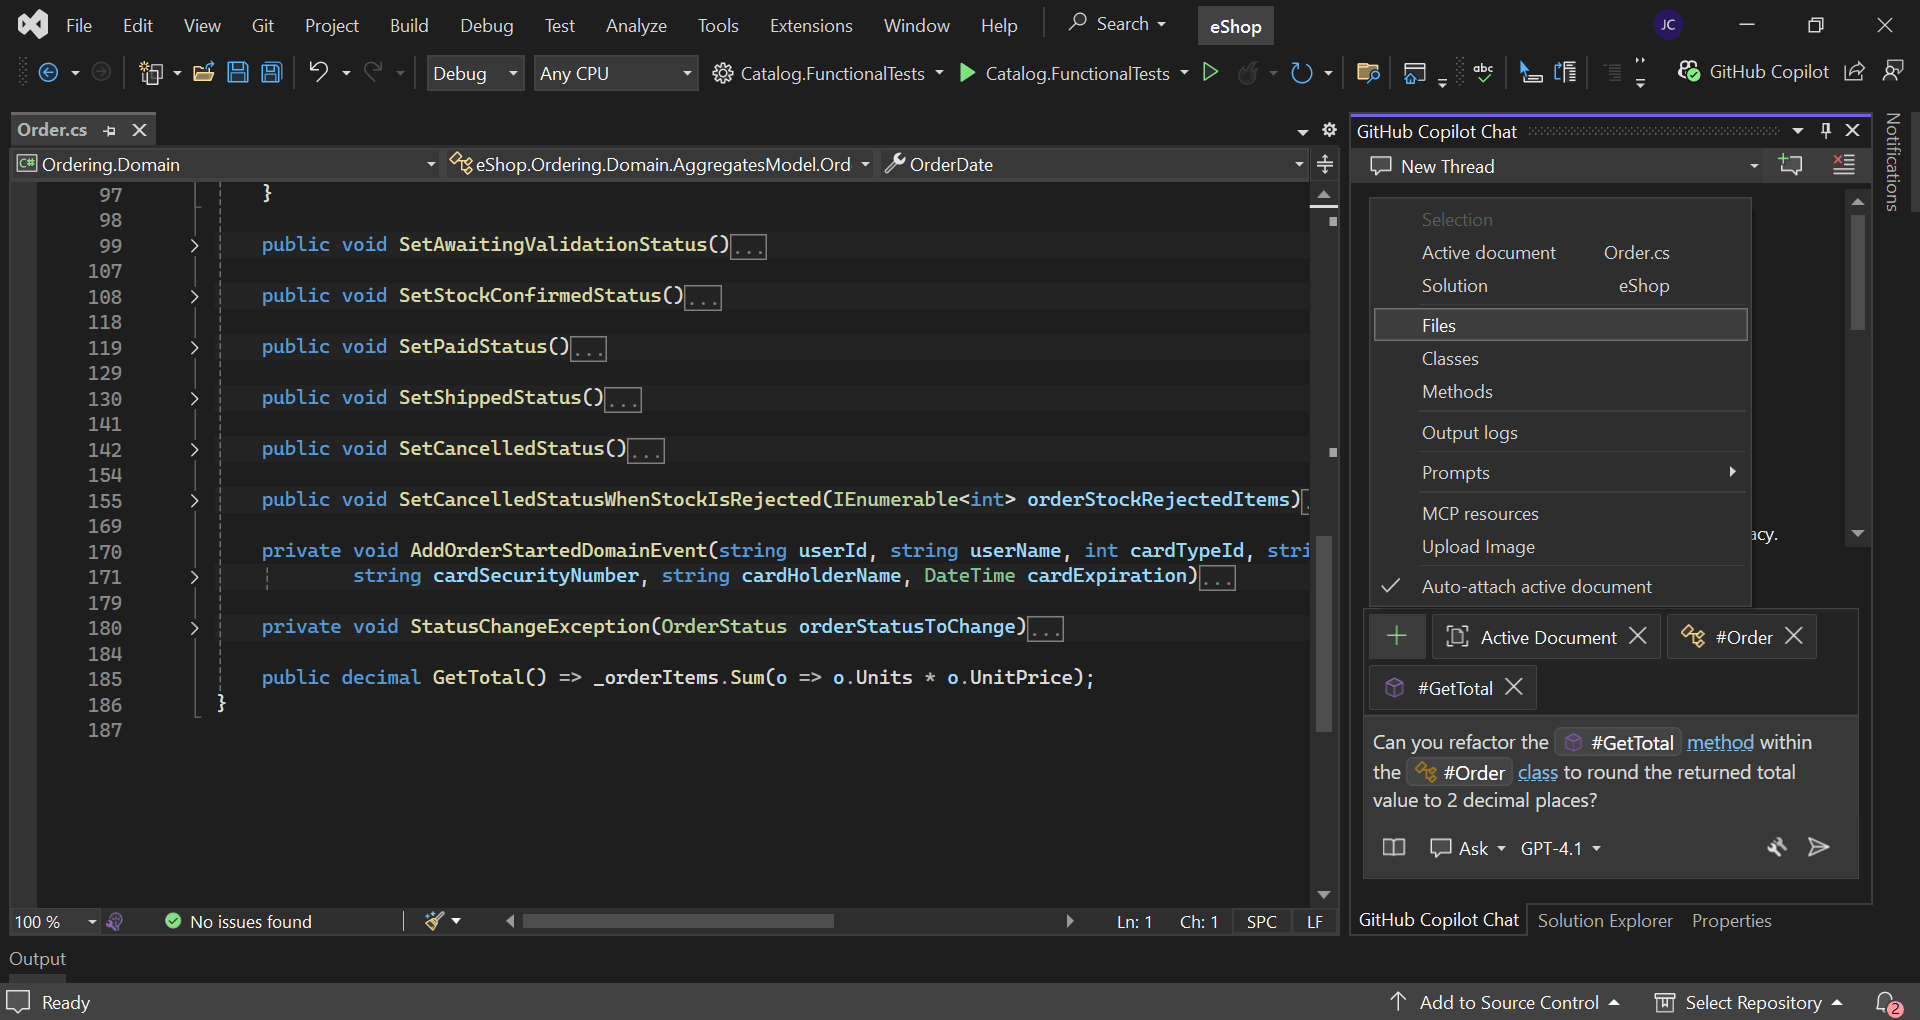Screen dimensions: 1920x1020
Task: Run the spell checker icon
Action: pyautogui.click(x=1483, y=72)
